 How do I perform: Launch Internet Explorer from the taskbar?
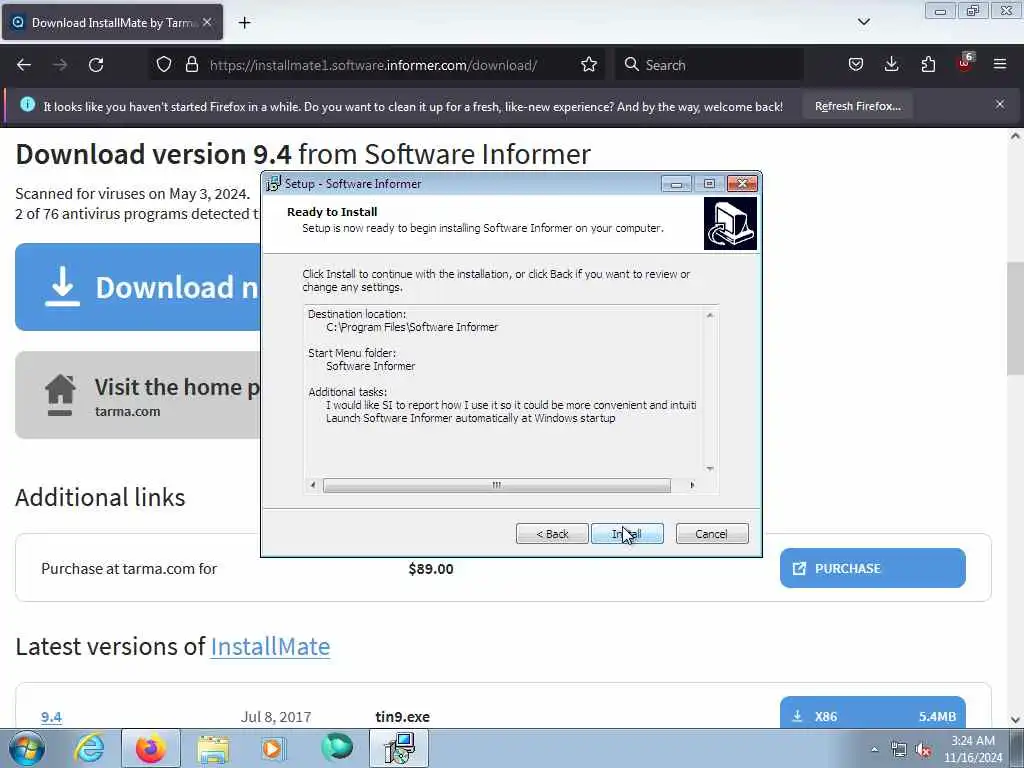tap(89, 748)
